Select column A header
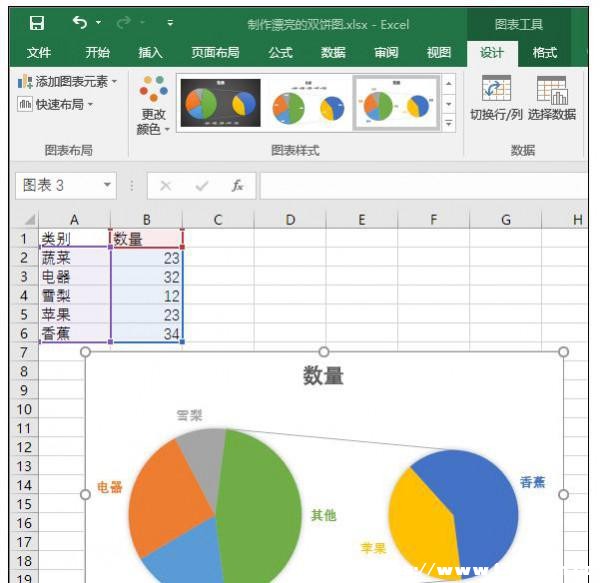This screenshot has height=583, width=600. (x=74, y=220)
